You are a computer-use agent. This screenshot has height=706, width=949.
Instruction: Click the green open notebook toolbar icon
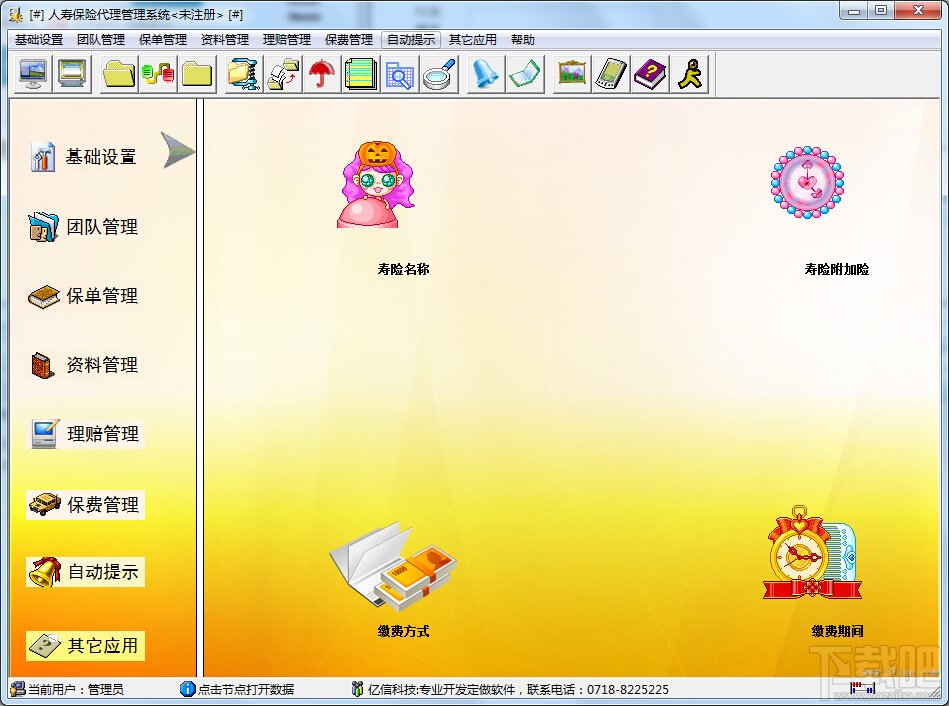pyautogui.click(x=525, y=74)
